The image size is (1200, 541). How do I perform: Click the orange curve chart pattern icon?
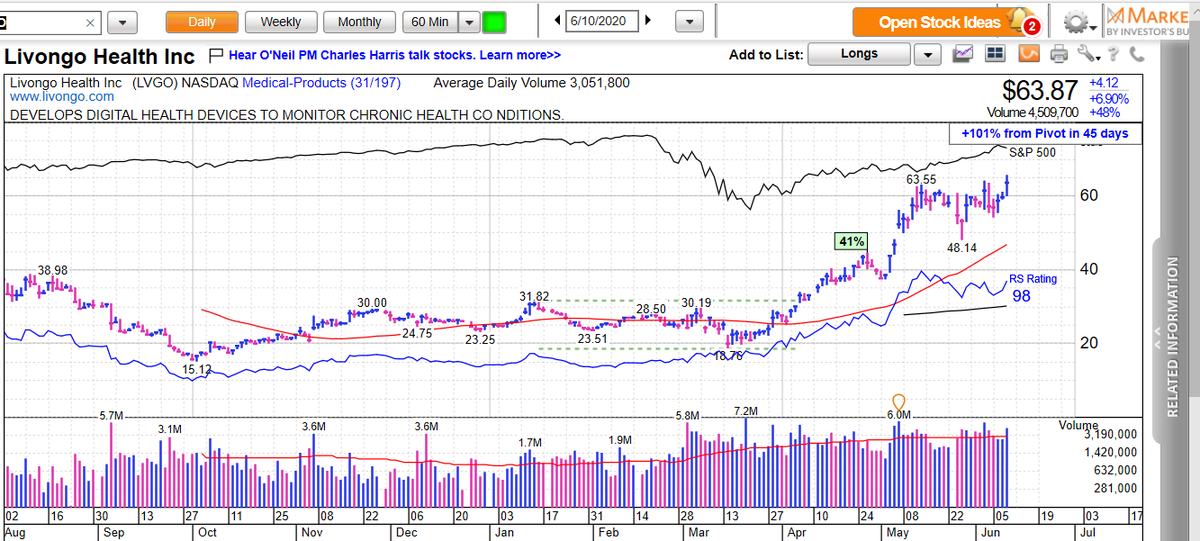(1029, 54)
